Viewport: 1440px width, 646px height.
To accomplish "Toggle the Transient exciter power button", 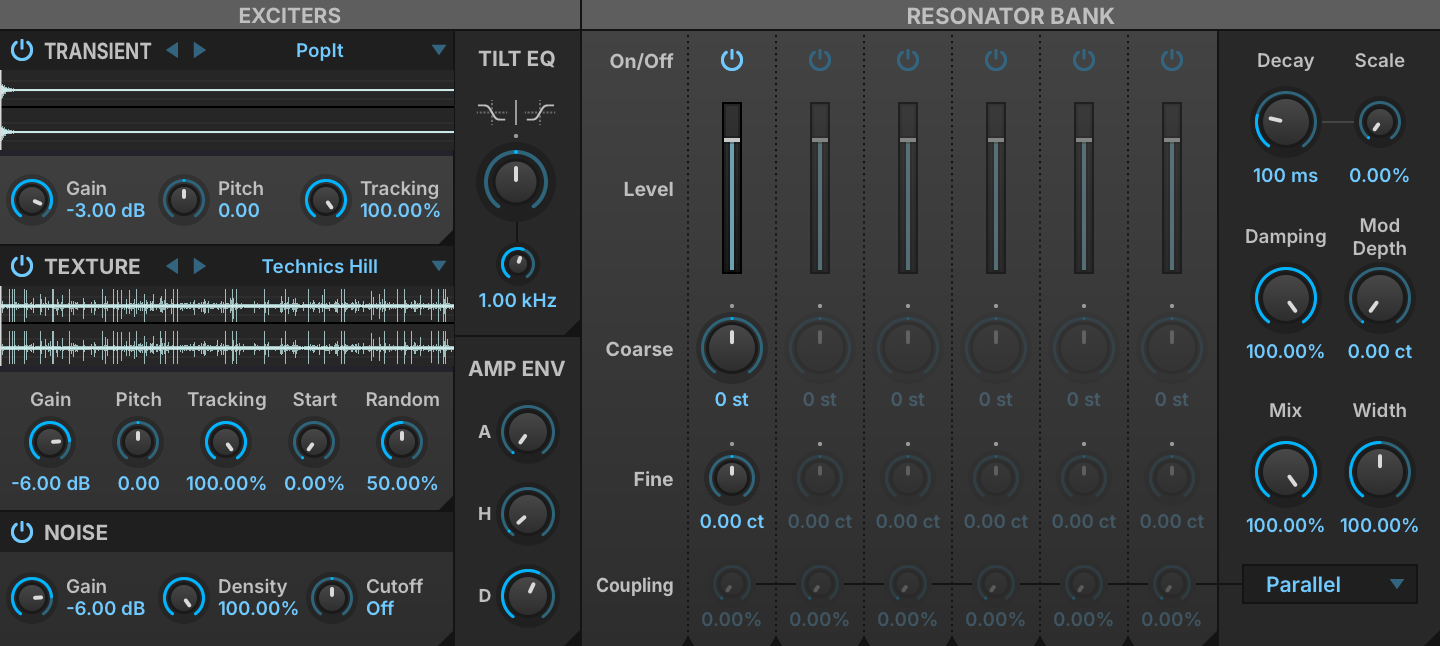I will [x=22, y=51].
